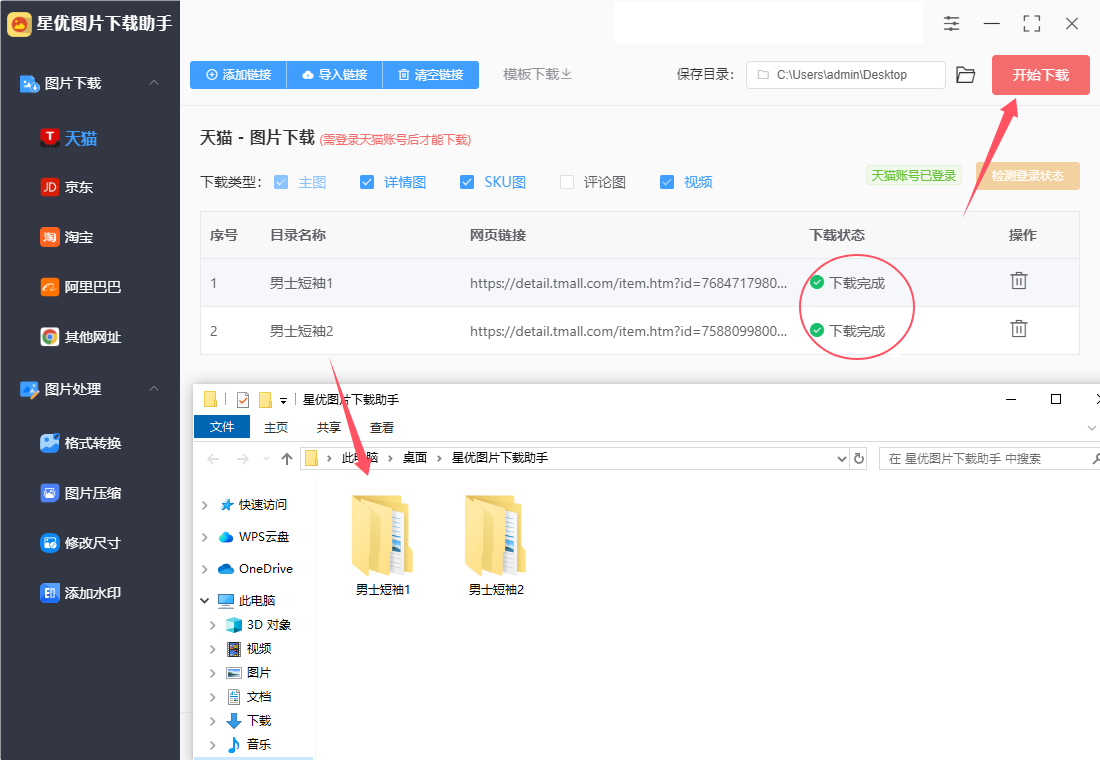Click the properties checkmark icon in Explorer title bar
Screen dimensions: 1100x760
(x=243, y=400)
